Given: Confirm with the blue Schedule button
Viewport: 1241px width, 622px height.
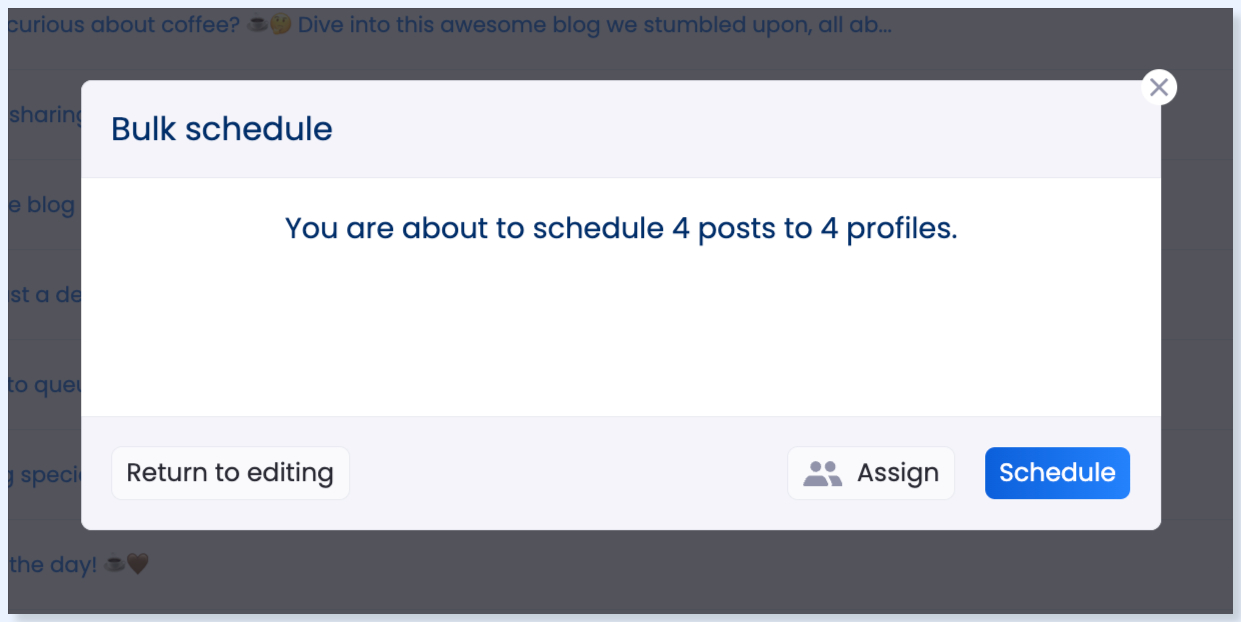Looking at the screenshot, I should 1057,473.
